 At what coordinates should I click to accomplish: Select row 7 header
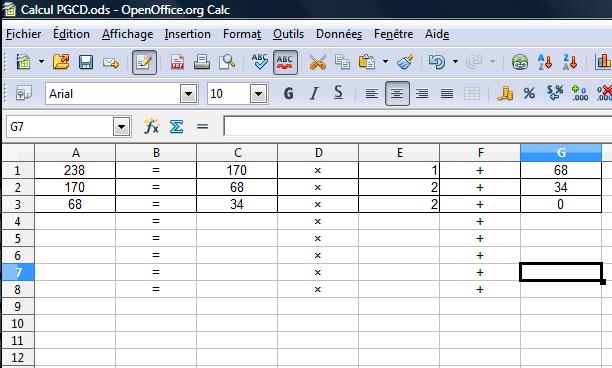[x=18, y=272]
